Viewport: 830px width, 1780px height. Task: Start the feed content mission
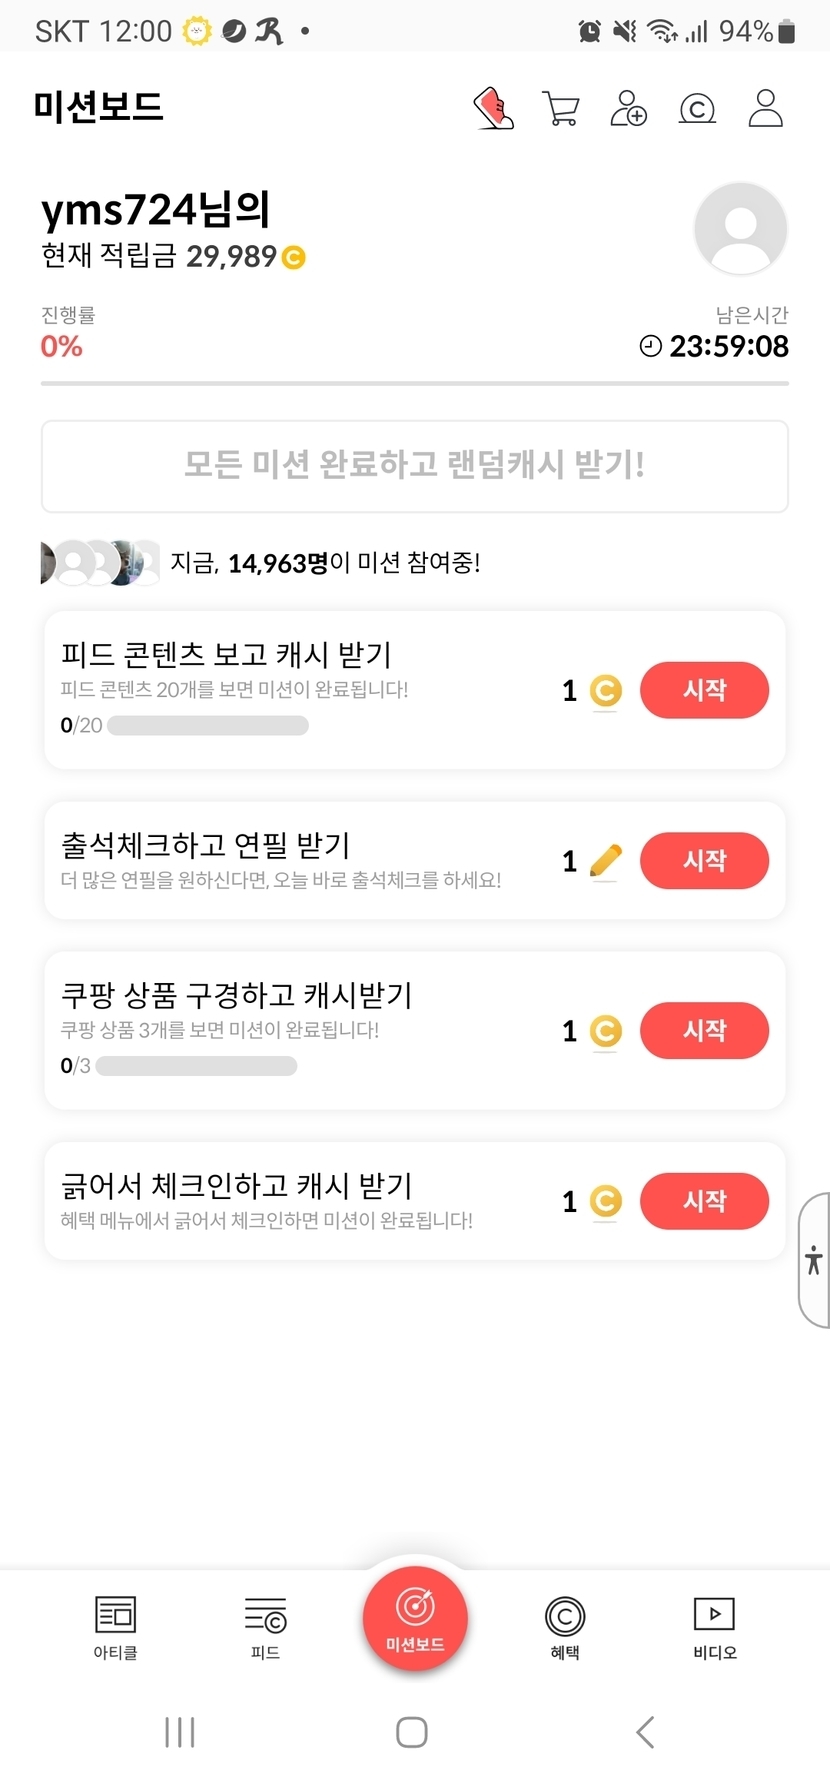(704, 690)
